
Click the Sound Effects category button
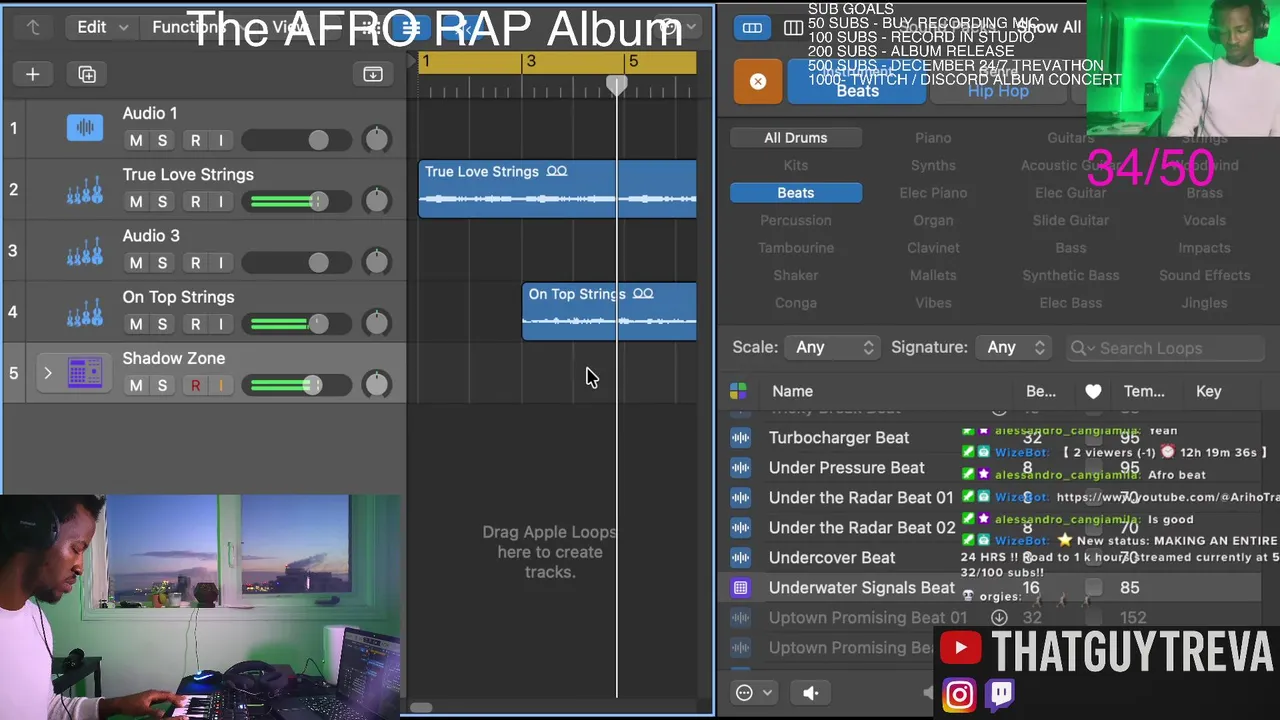pos(1204,275)
